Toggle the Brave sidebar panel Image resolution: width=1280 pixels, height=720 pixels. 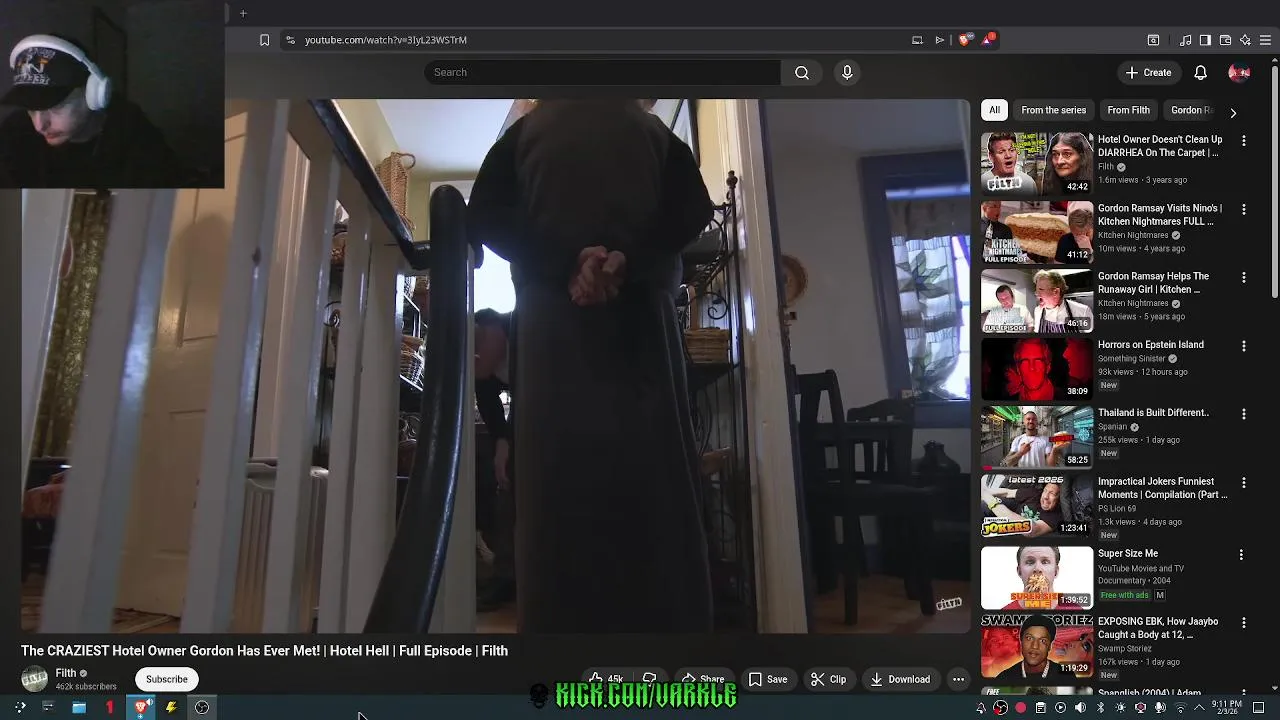point(1205,40)
